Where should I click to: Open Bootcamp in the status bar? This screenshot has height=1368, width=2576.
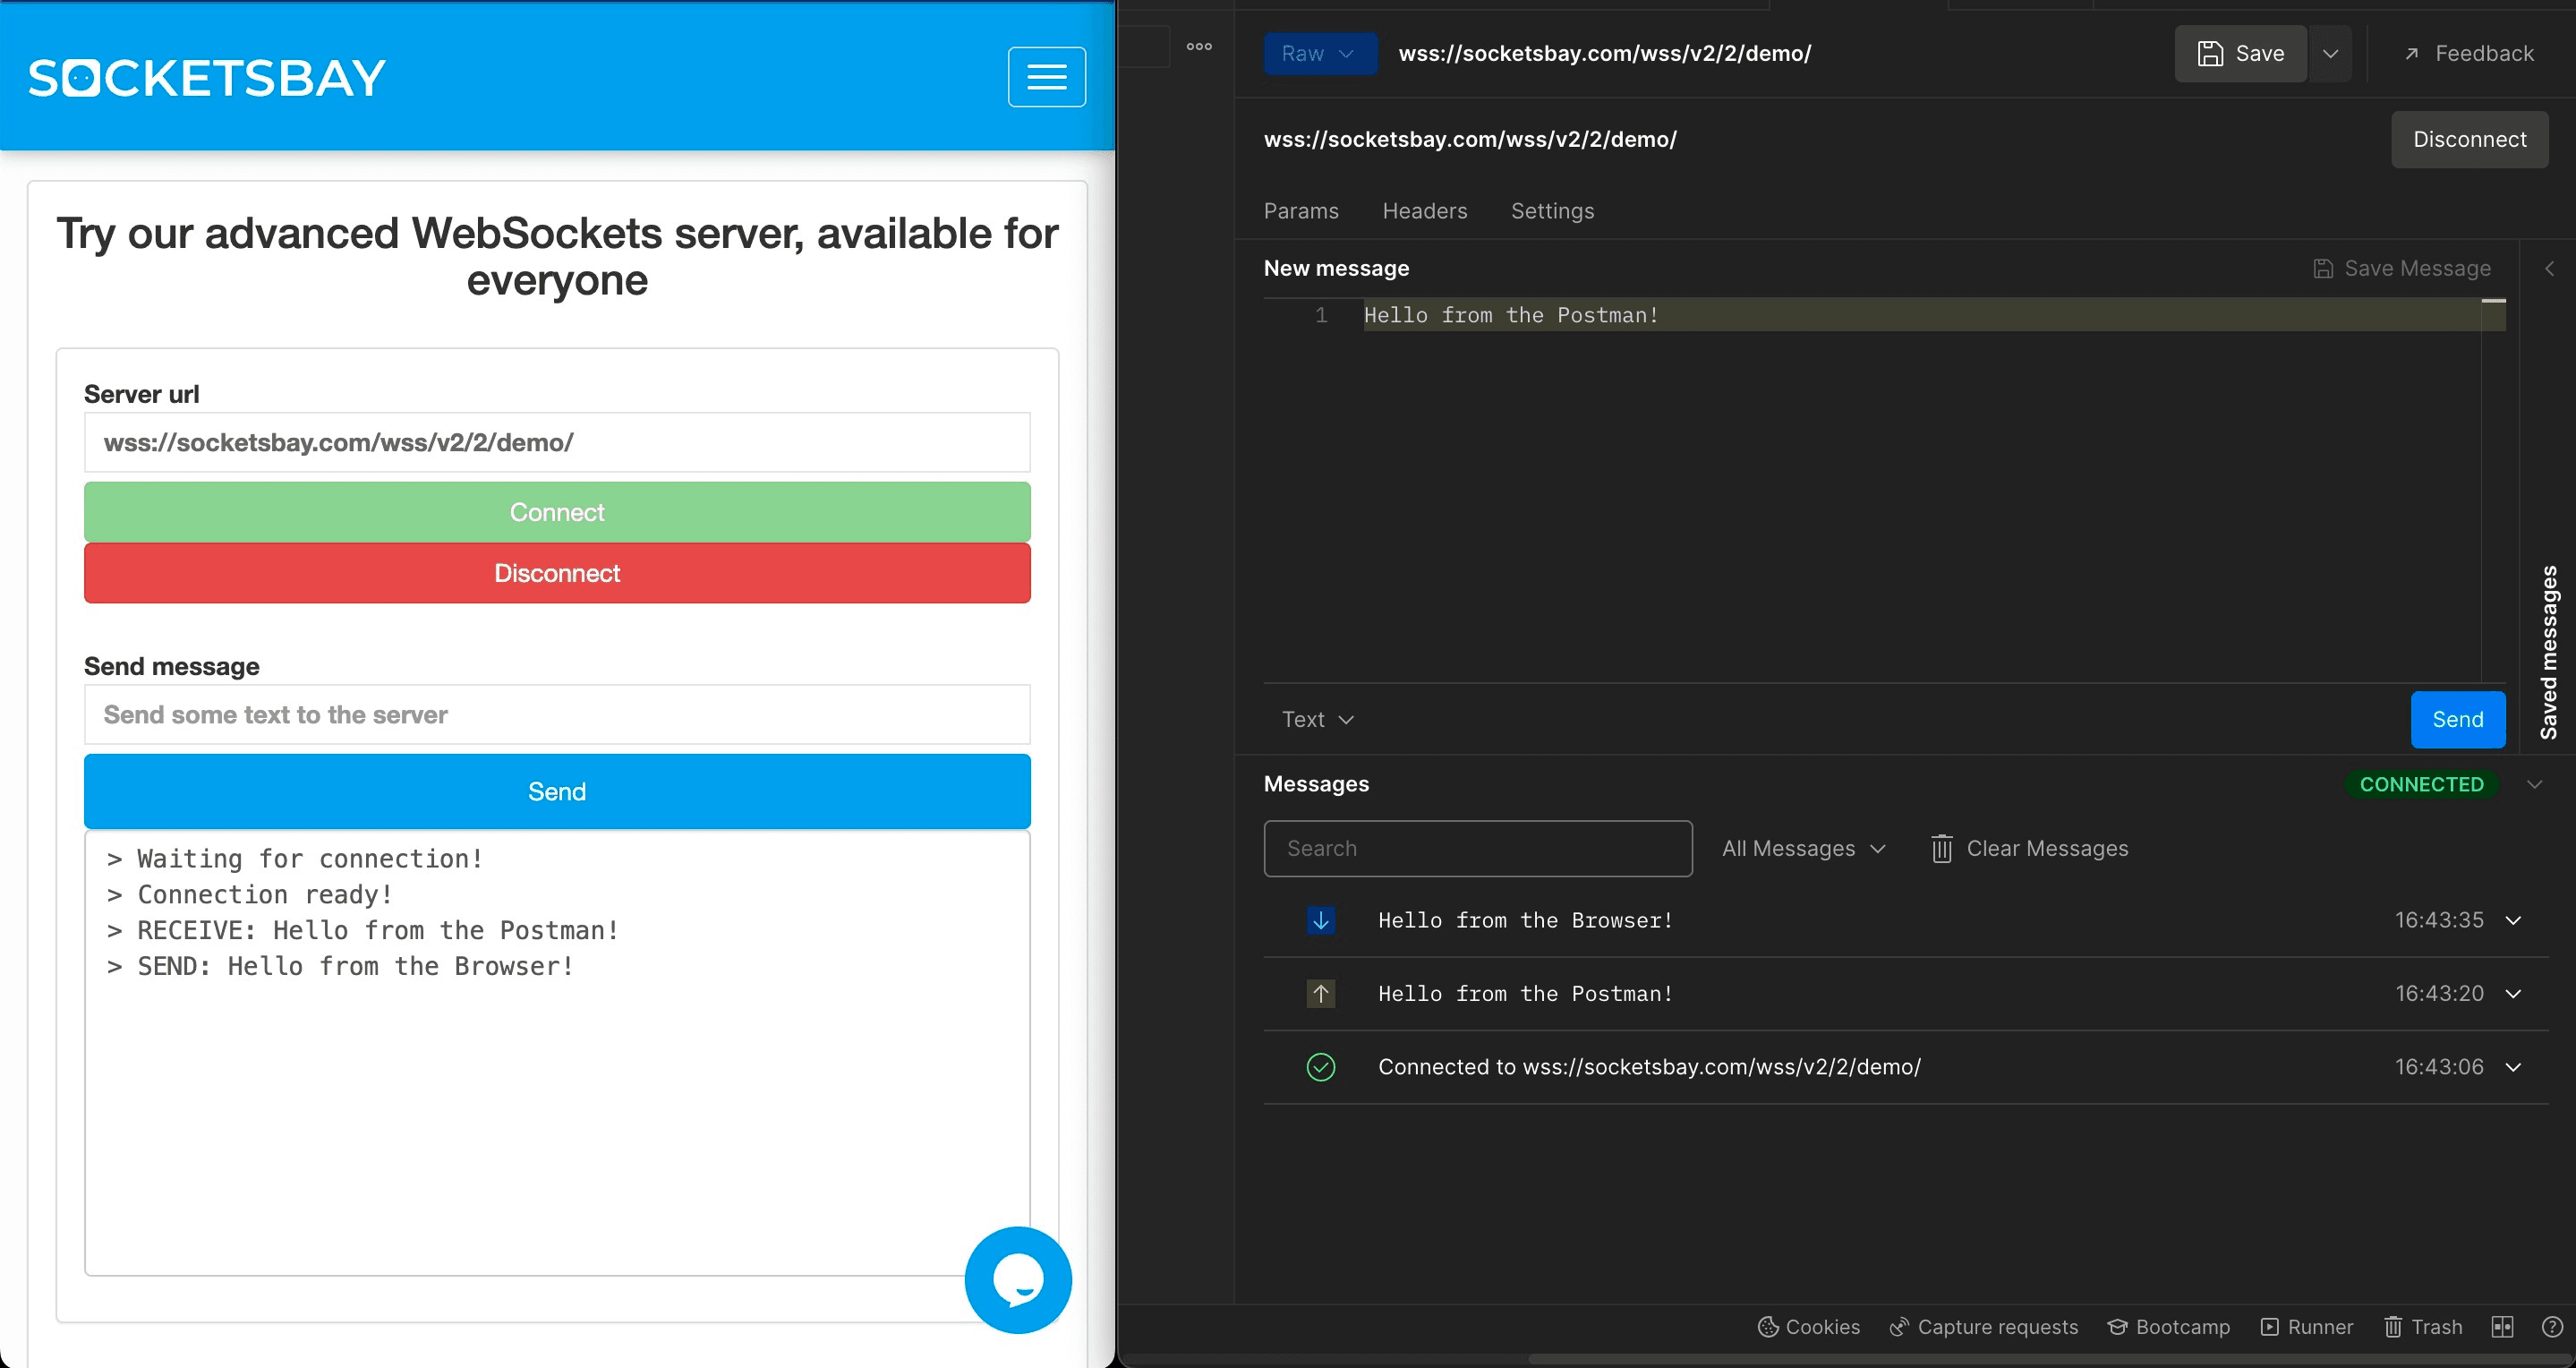pyautogui.click(x=2168, y=1326)
